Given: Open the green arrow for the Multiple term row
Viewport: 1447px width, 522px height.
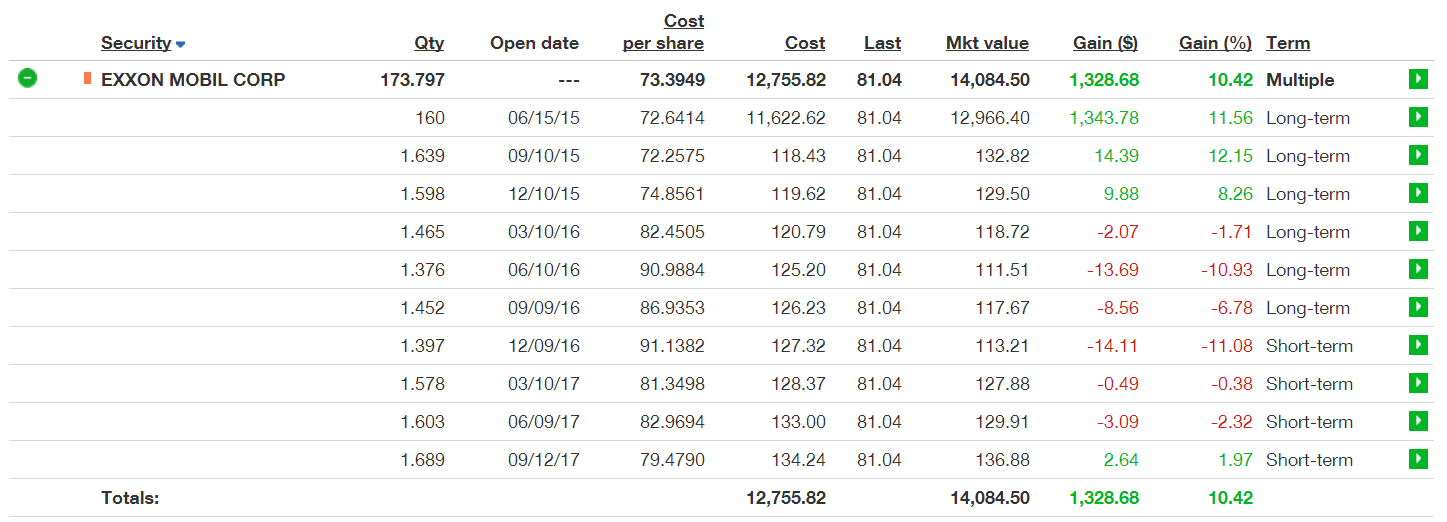Looking at the screenshot, I should point(1417,79).
